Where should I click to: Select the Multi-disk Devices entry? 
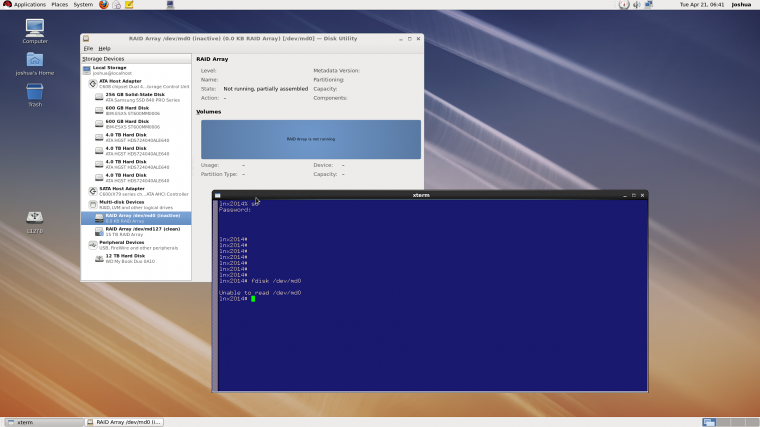point(136,205)
